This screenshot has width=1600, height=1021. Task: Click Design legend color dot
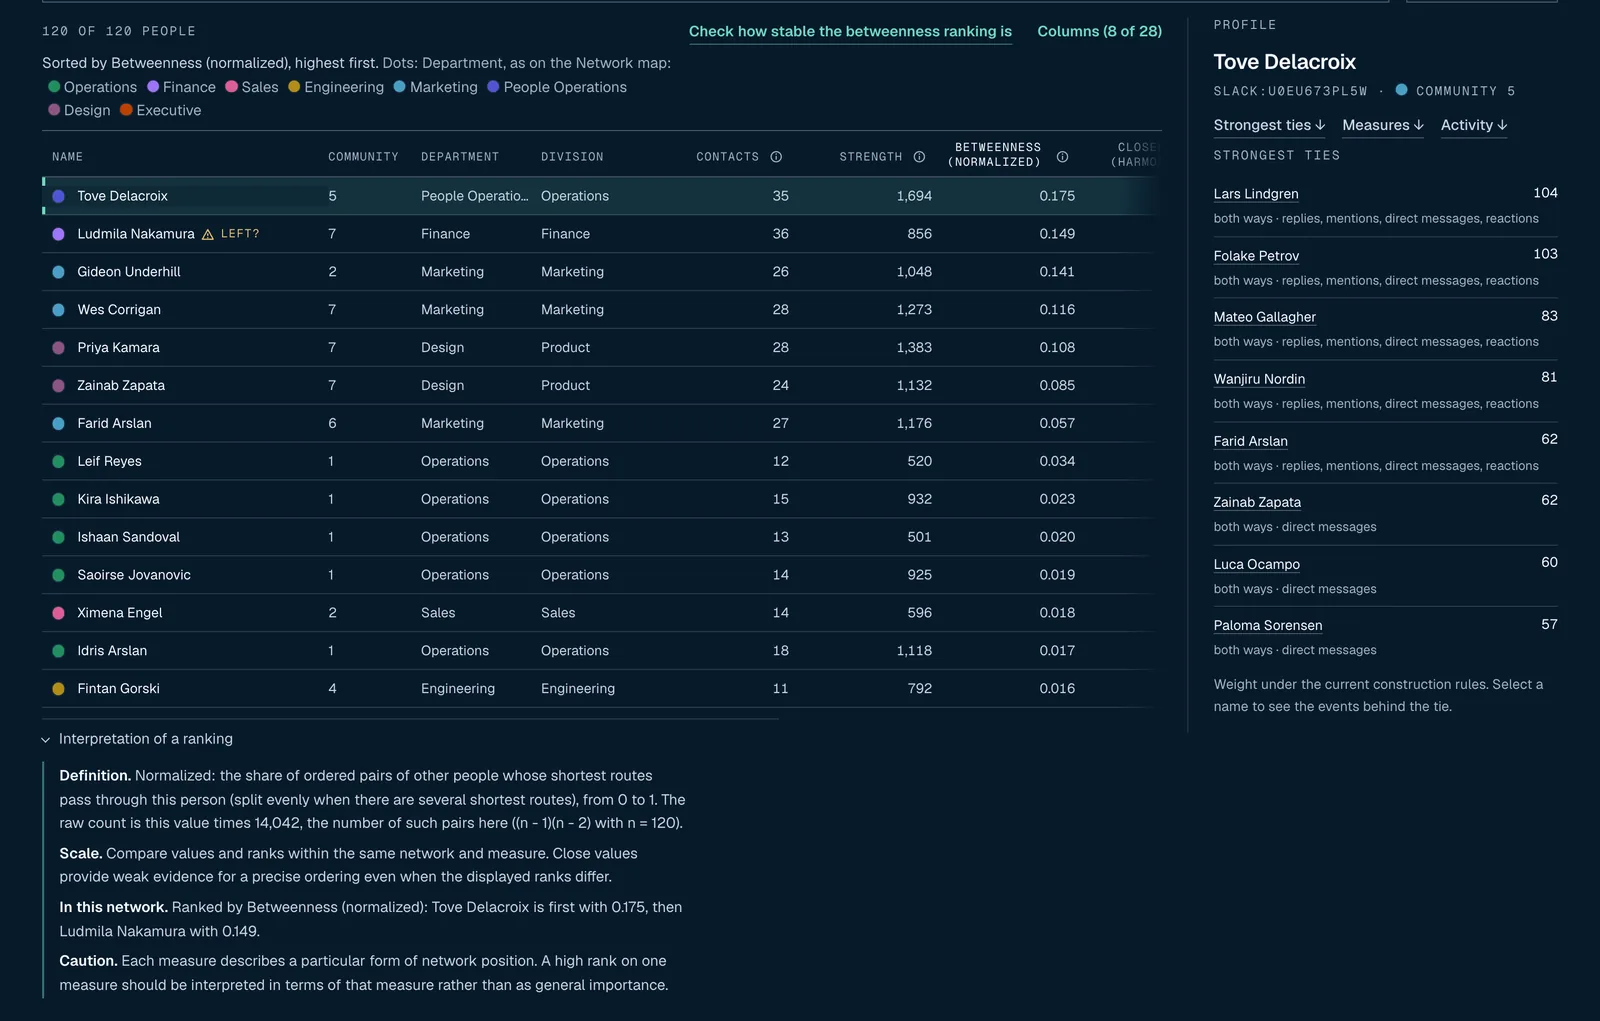(x=54, y=110)
